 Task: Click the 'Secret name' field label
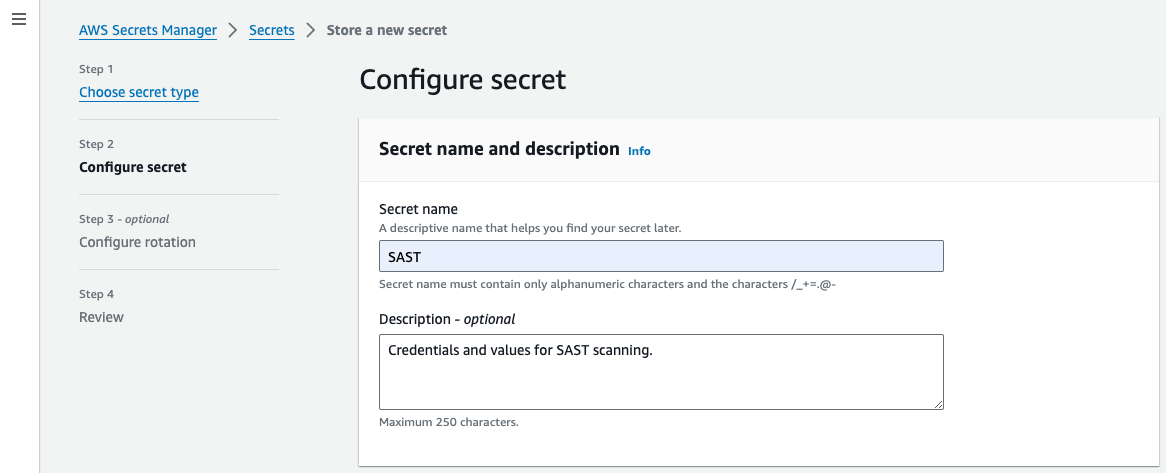pyautogui.click(x=419, y=209)
